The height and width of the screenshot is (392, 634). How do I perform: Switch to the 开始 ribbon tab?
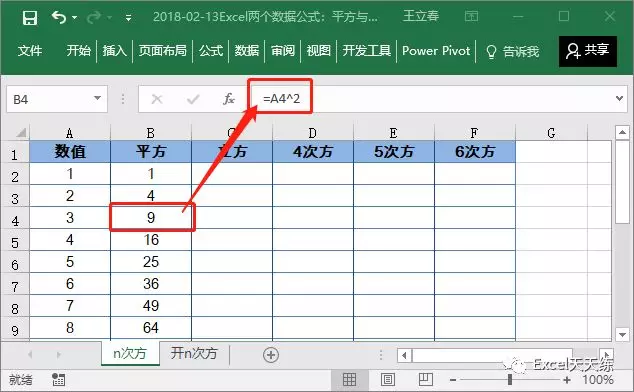(x=78, y=51)
